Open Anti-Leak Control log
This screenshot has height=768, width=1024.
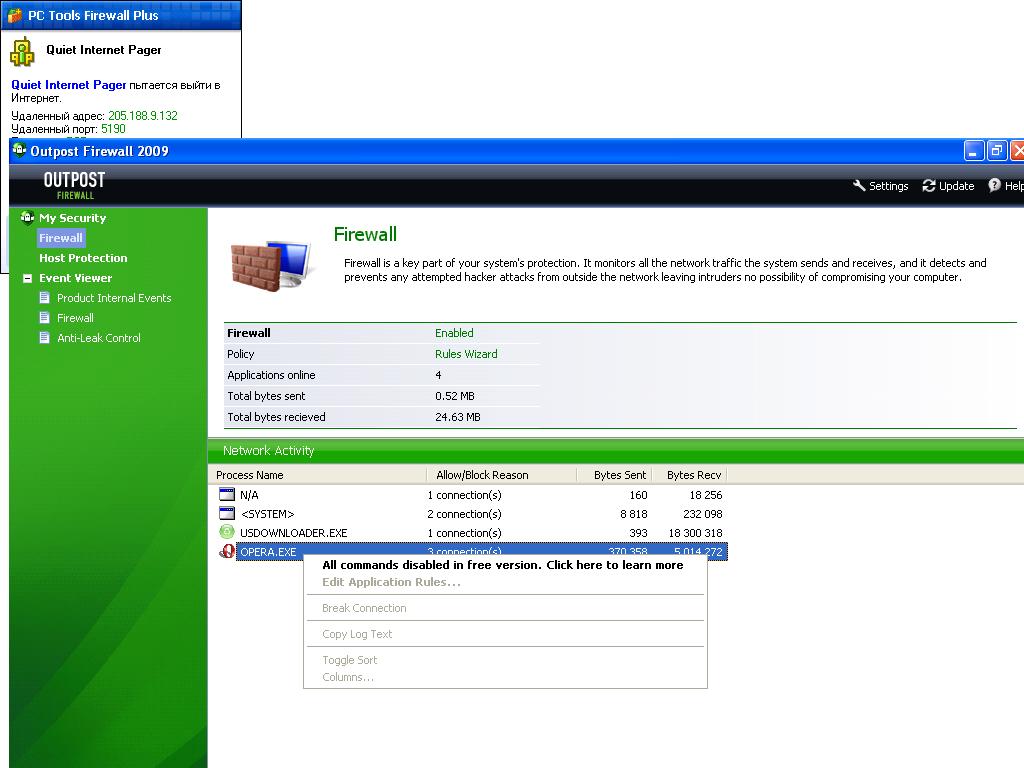pos(99,338)
